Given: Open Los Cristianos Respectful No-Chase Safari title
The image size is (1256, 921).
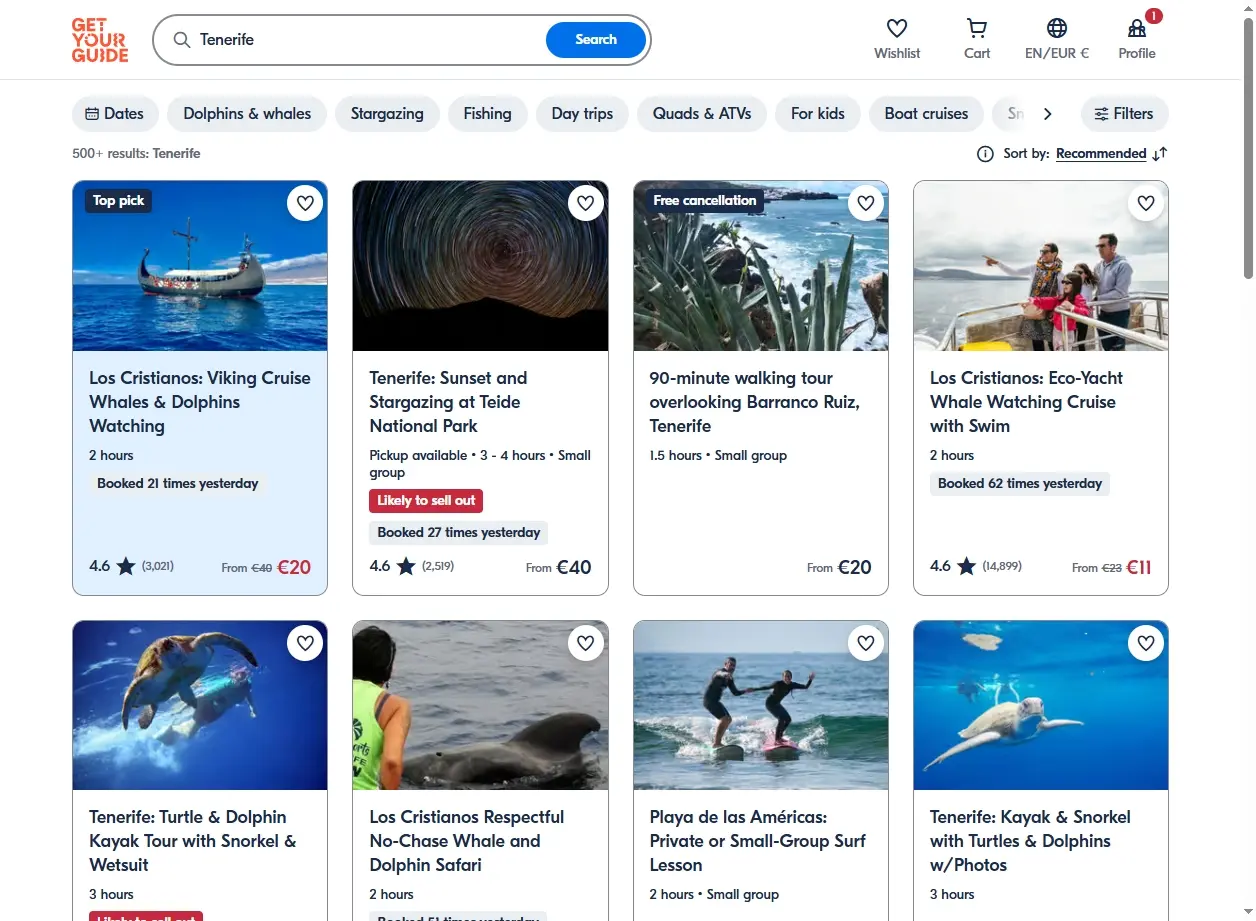Looking at the screenshot, I should coord(467,841).
